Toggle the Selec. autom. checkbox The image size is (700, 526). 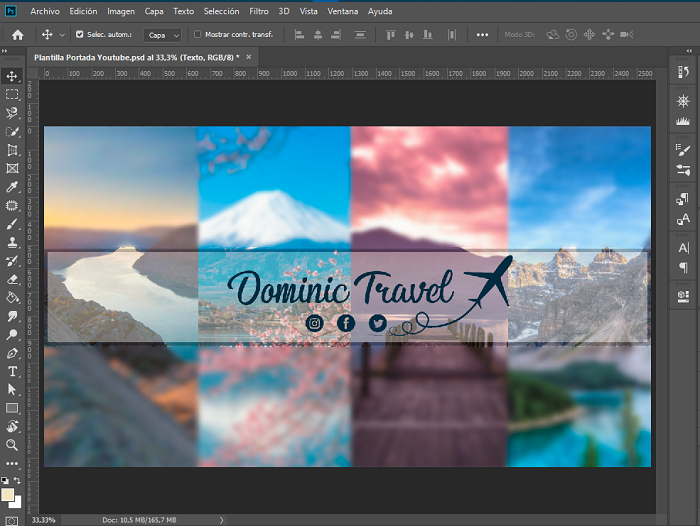[79, 34]
